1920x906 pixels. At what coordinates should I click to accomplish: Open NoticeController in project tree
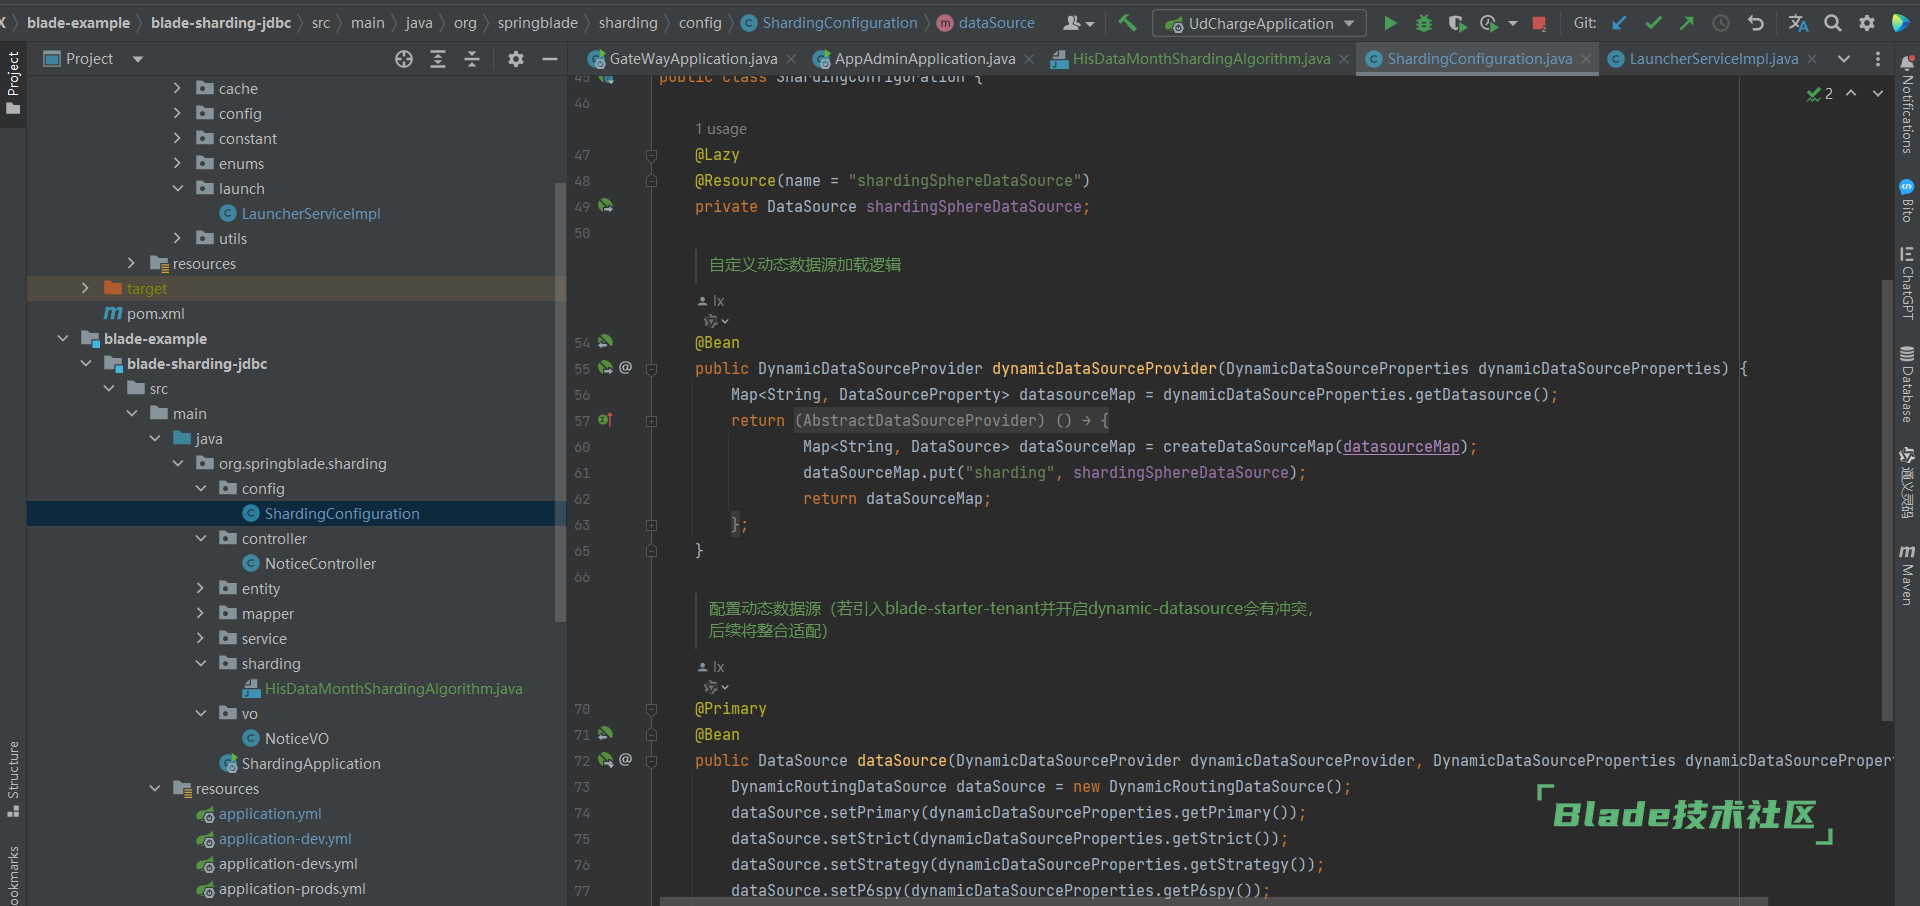[320, 563]
